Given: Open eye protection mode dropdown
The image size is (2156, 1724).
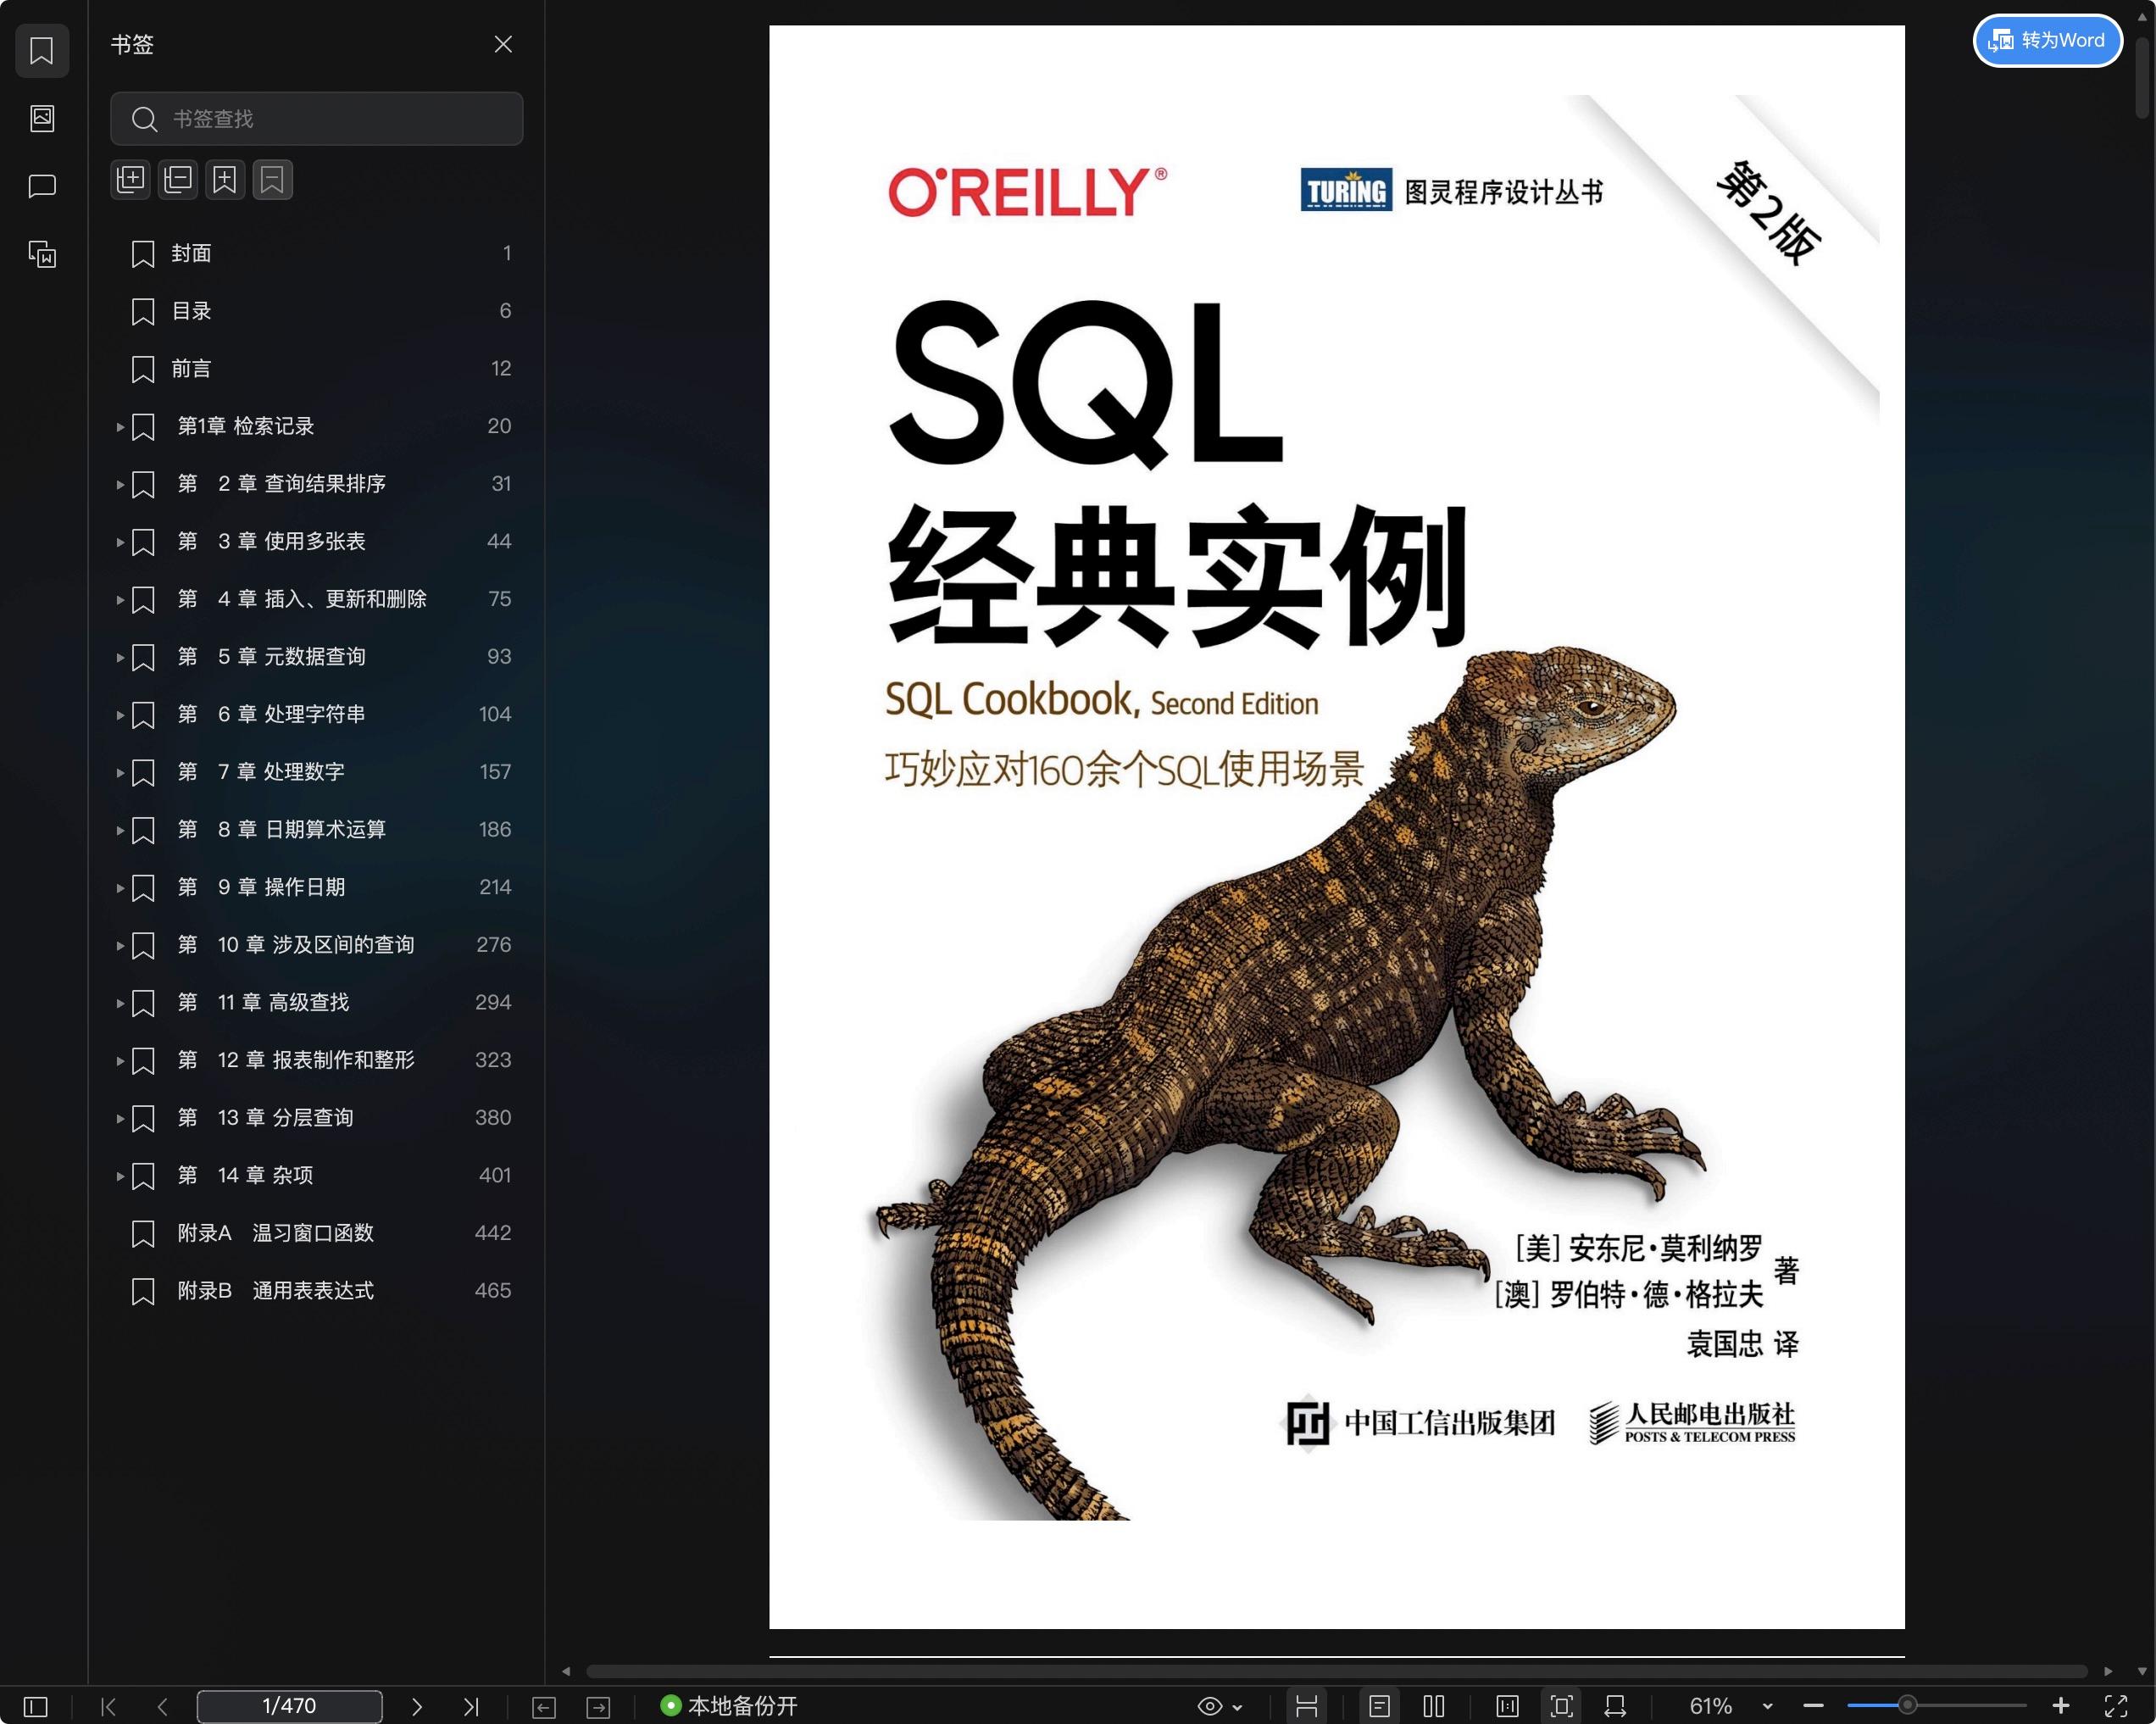Looking at the screenshot, I should tap(1220, 1706).
